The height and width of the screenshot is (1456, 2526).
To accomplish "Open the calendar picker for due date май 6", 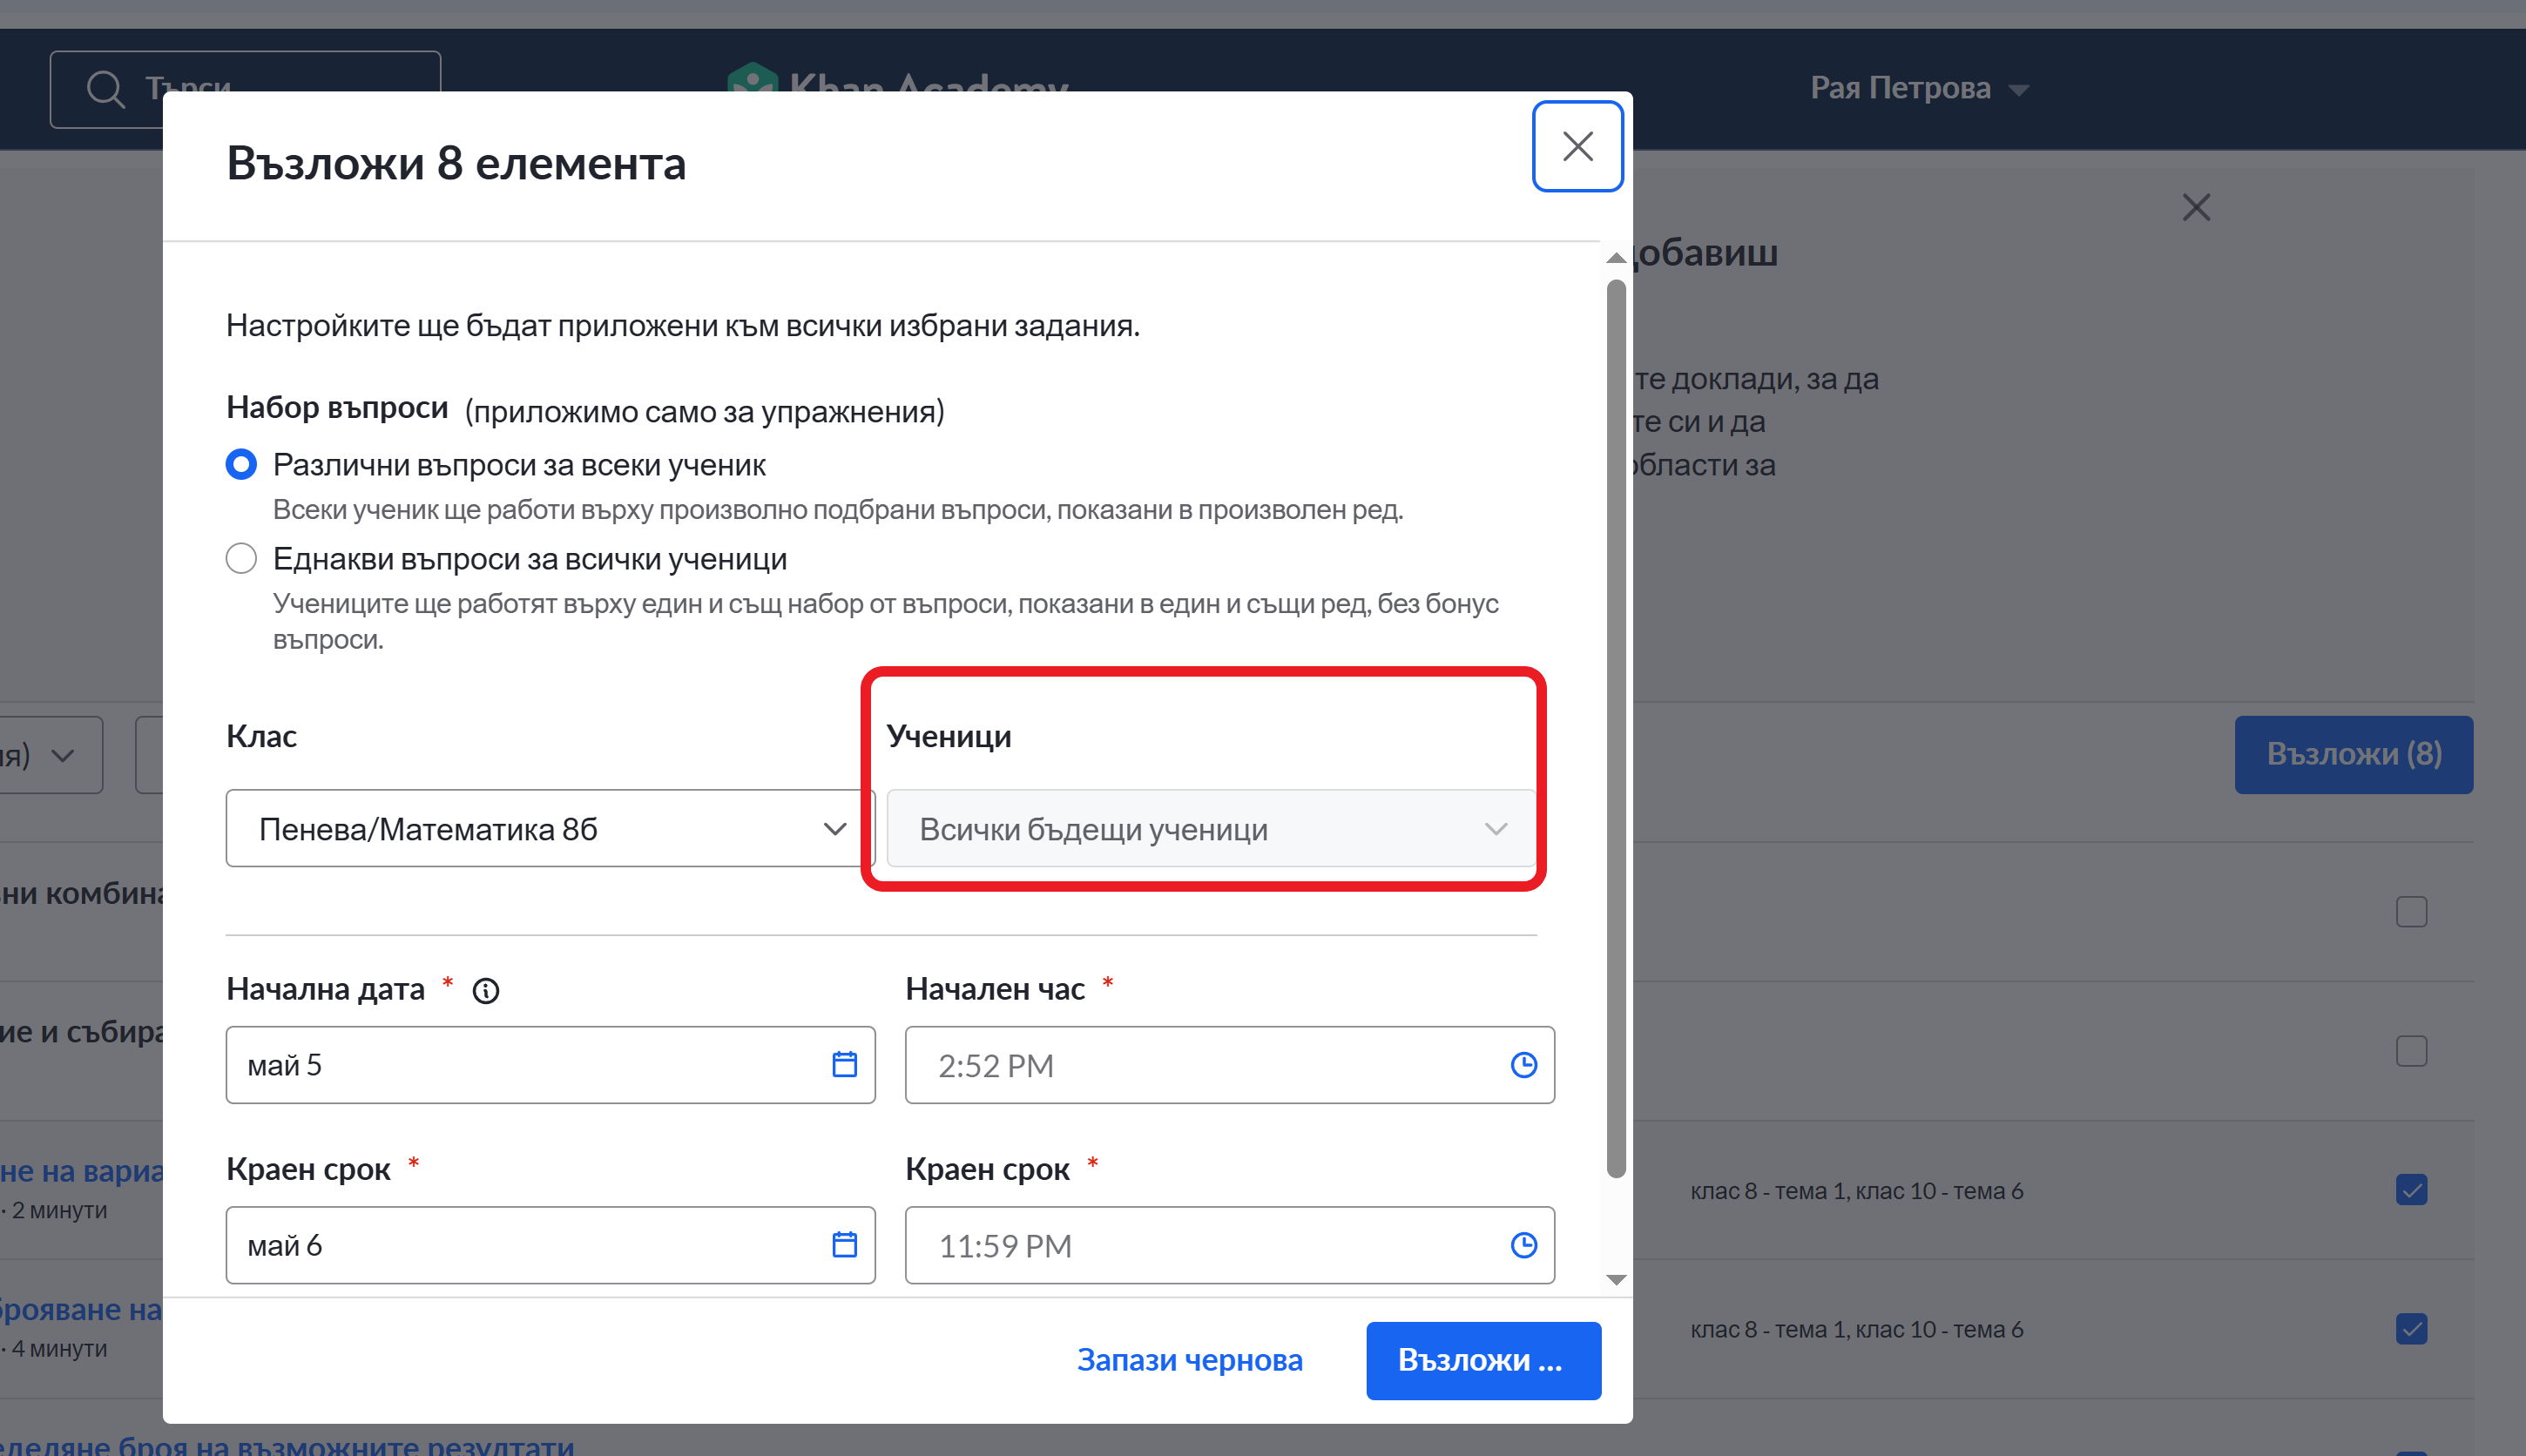I will pyautogui.click(x=844, y=1244).
